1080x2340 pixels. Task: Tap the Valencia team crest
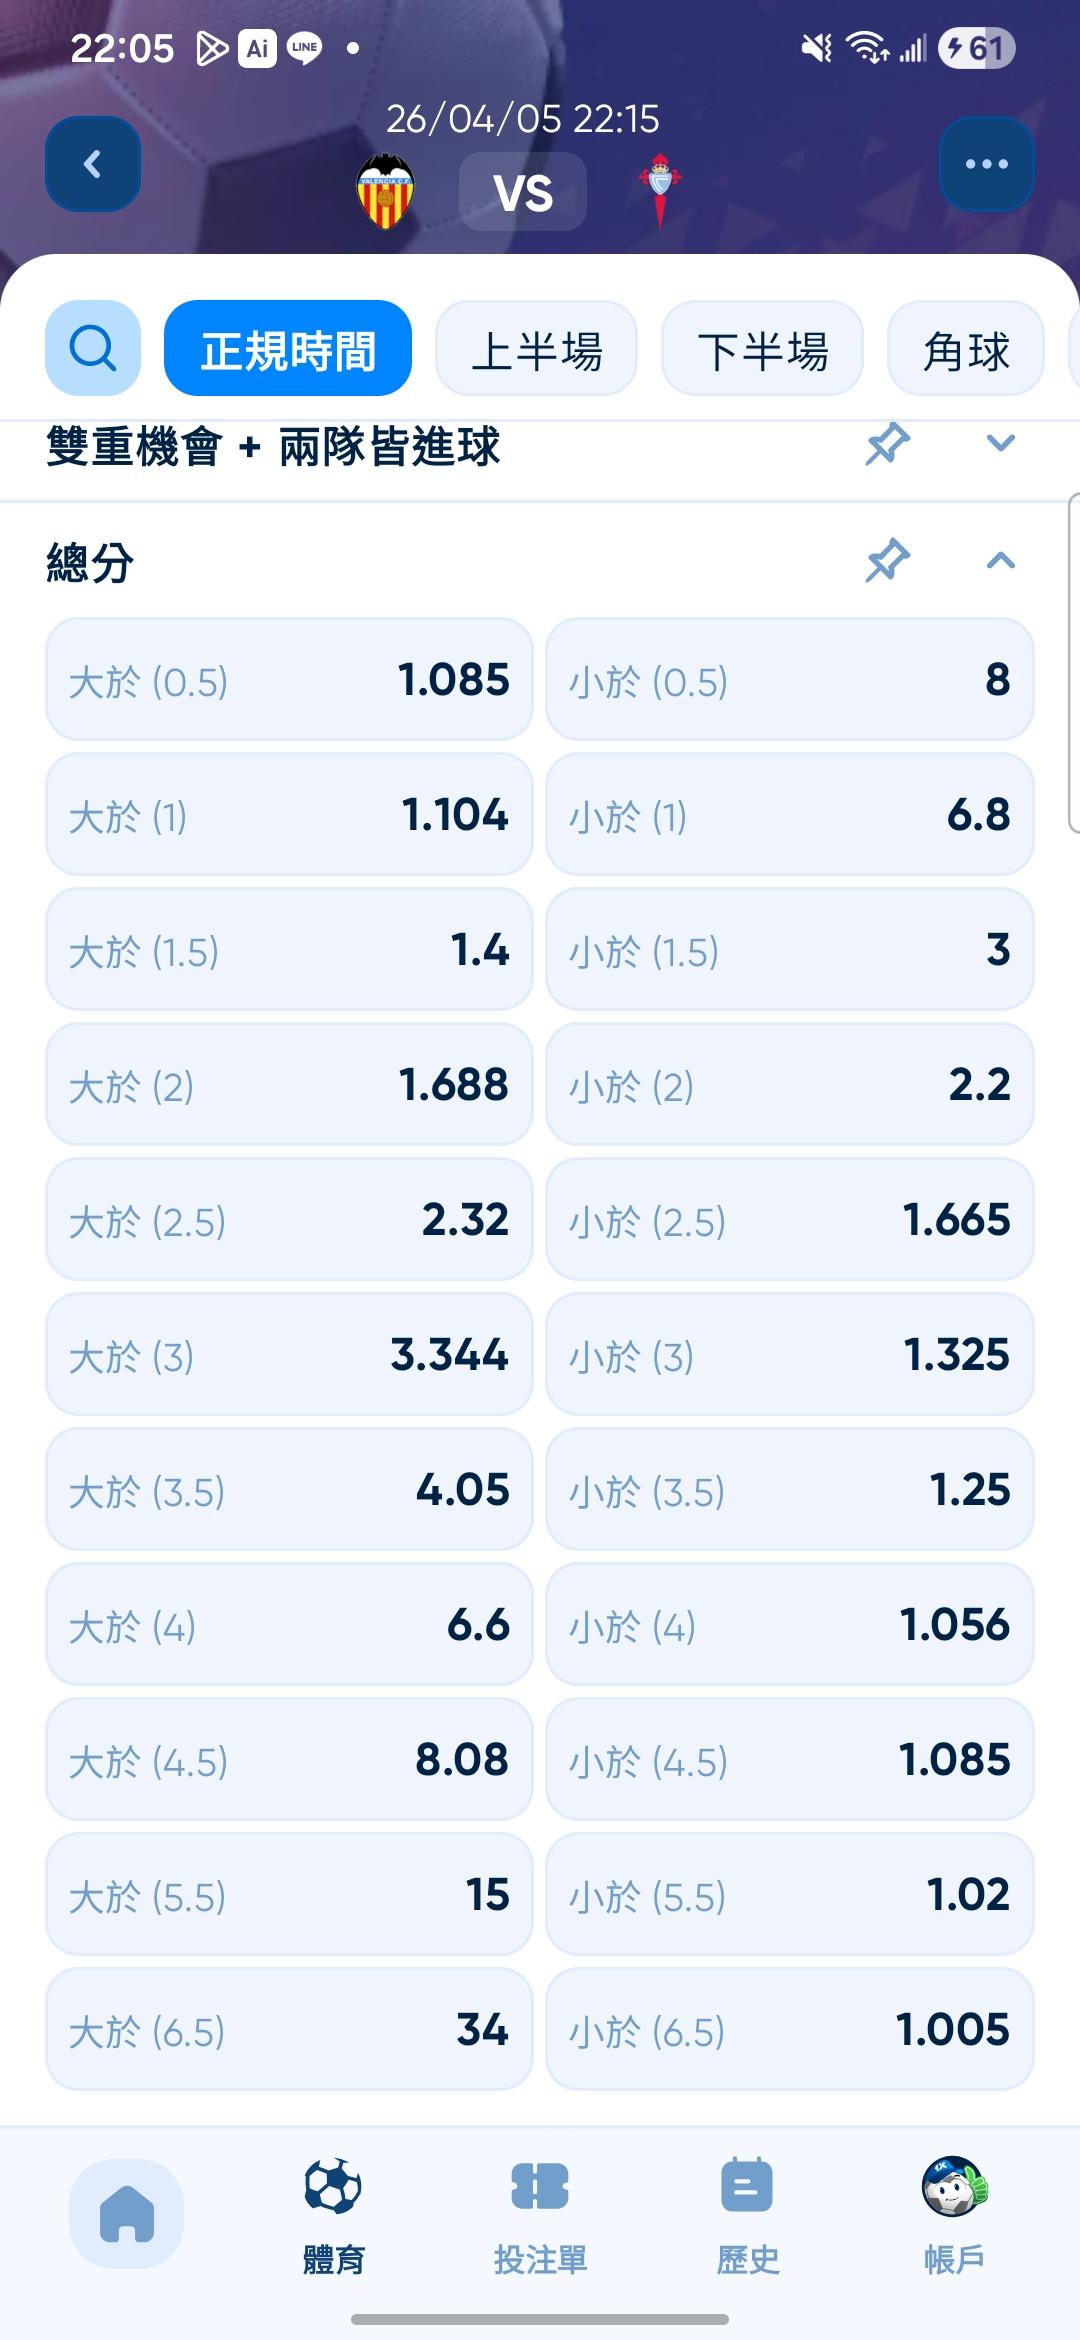tap(385, 191)
